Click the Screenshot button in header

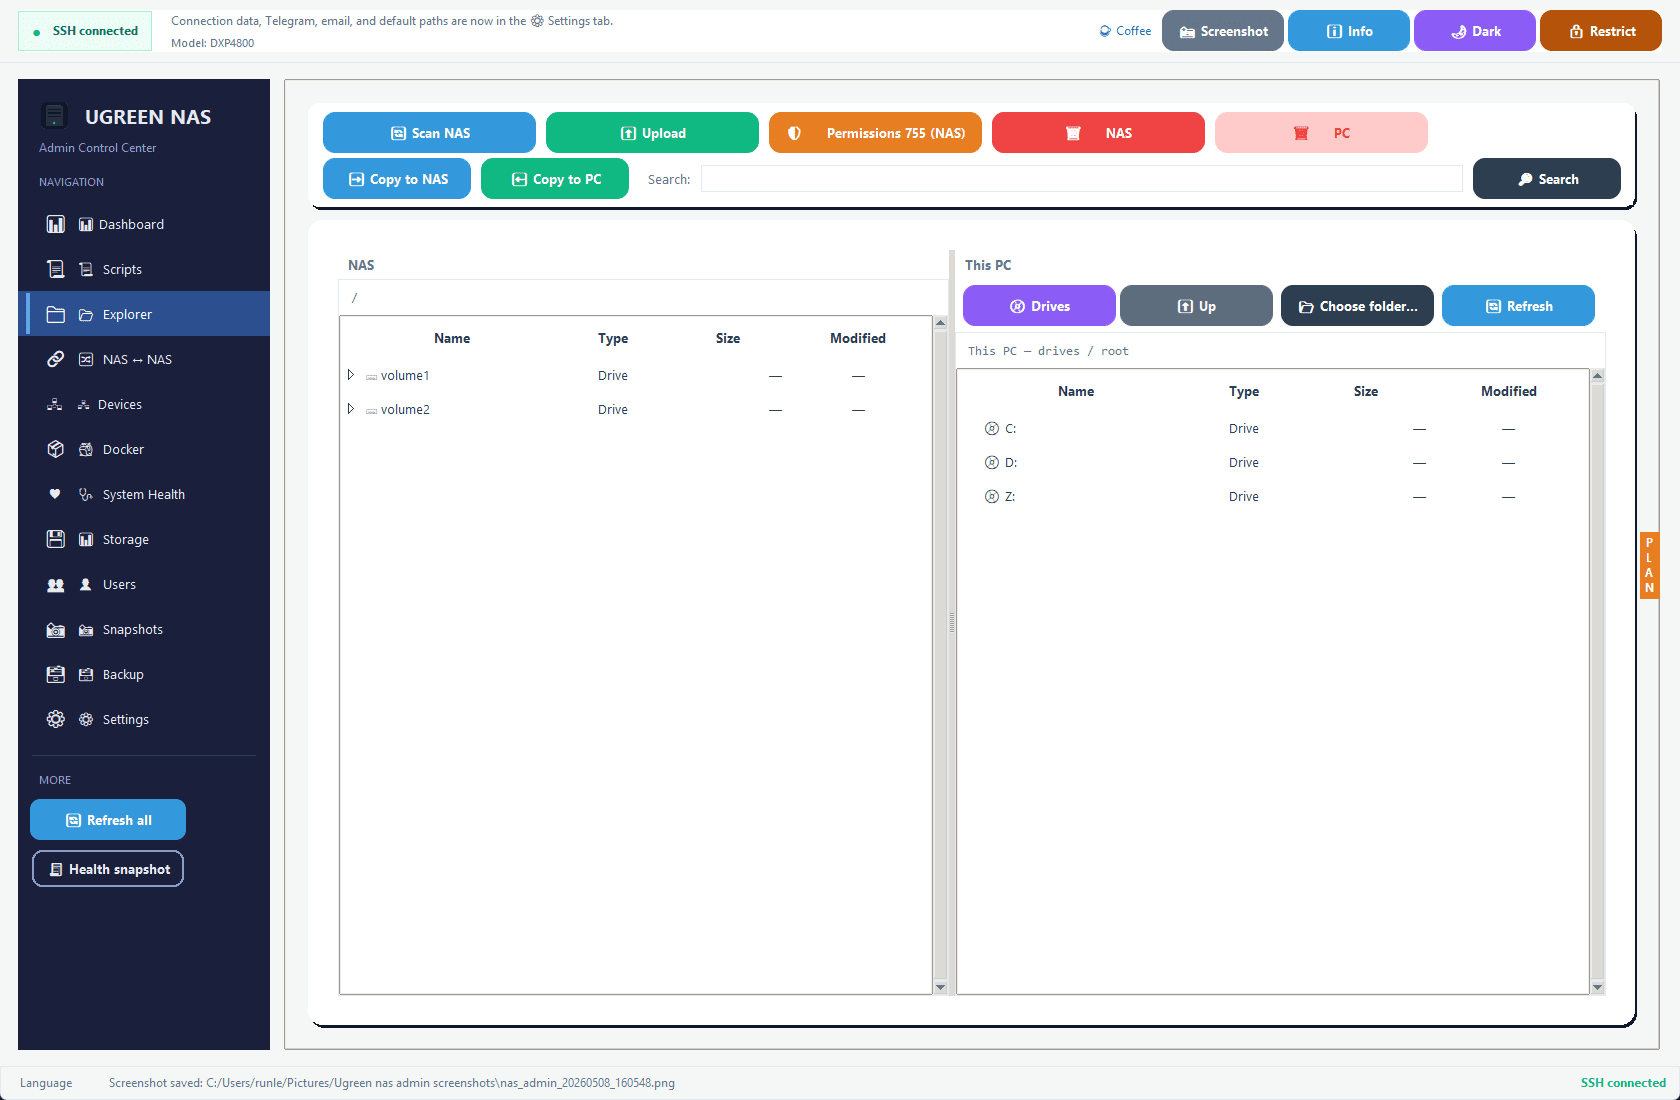pyautogui.click(x=1223, y=31)
